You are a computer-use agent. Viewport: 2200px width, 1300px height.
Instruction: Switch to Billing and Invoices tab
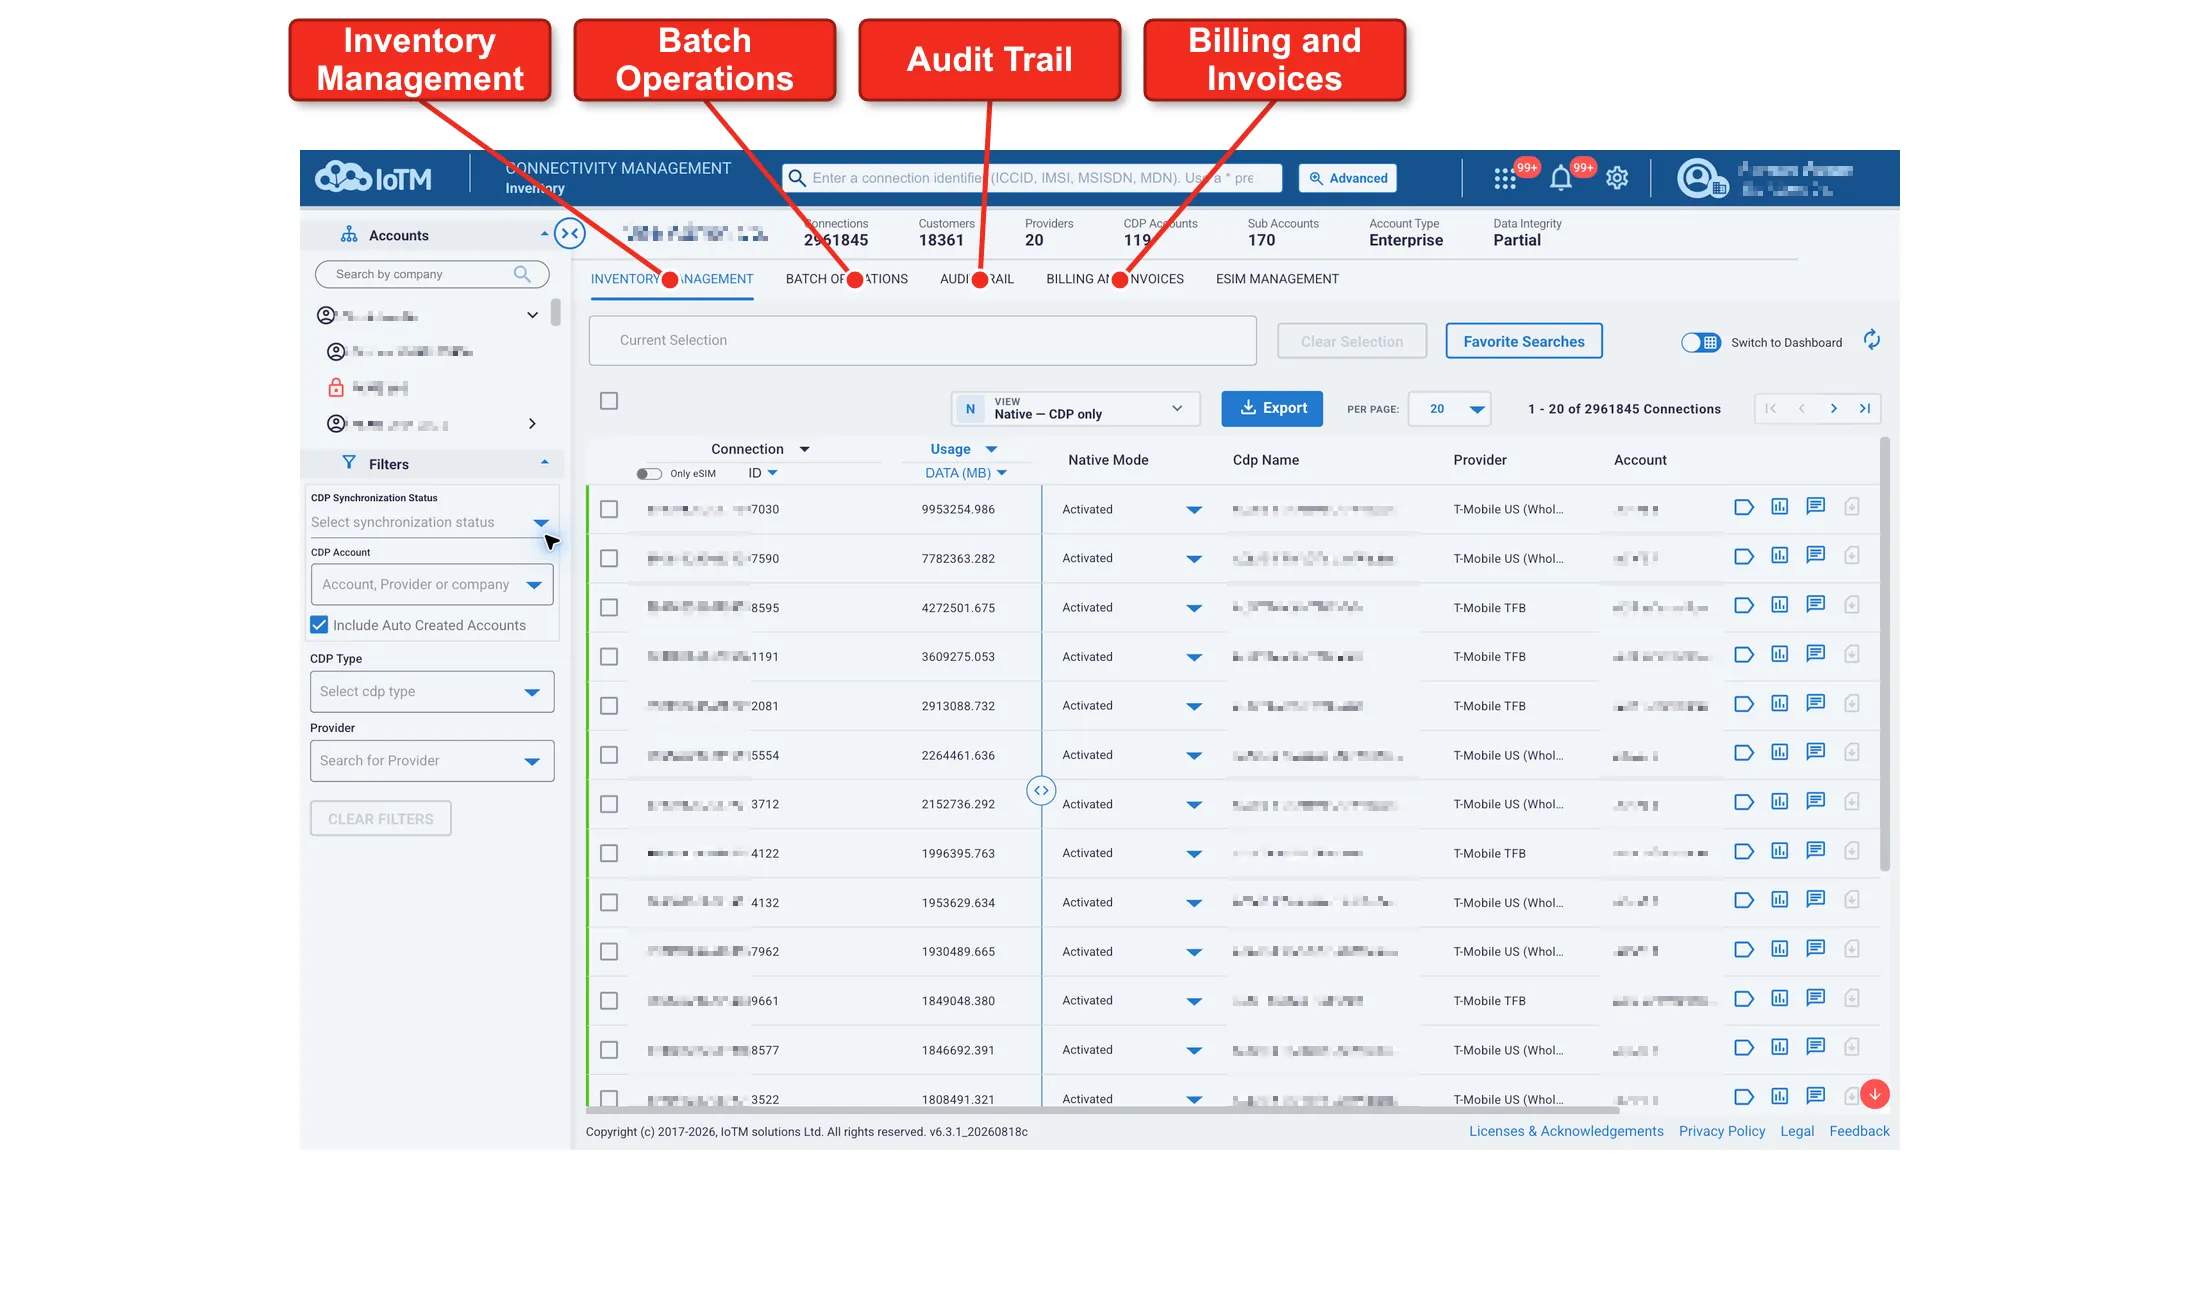(x=1115, y=279)
